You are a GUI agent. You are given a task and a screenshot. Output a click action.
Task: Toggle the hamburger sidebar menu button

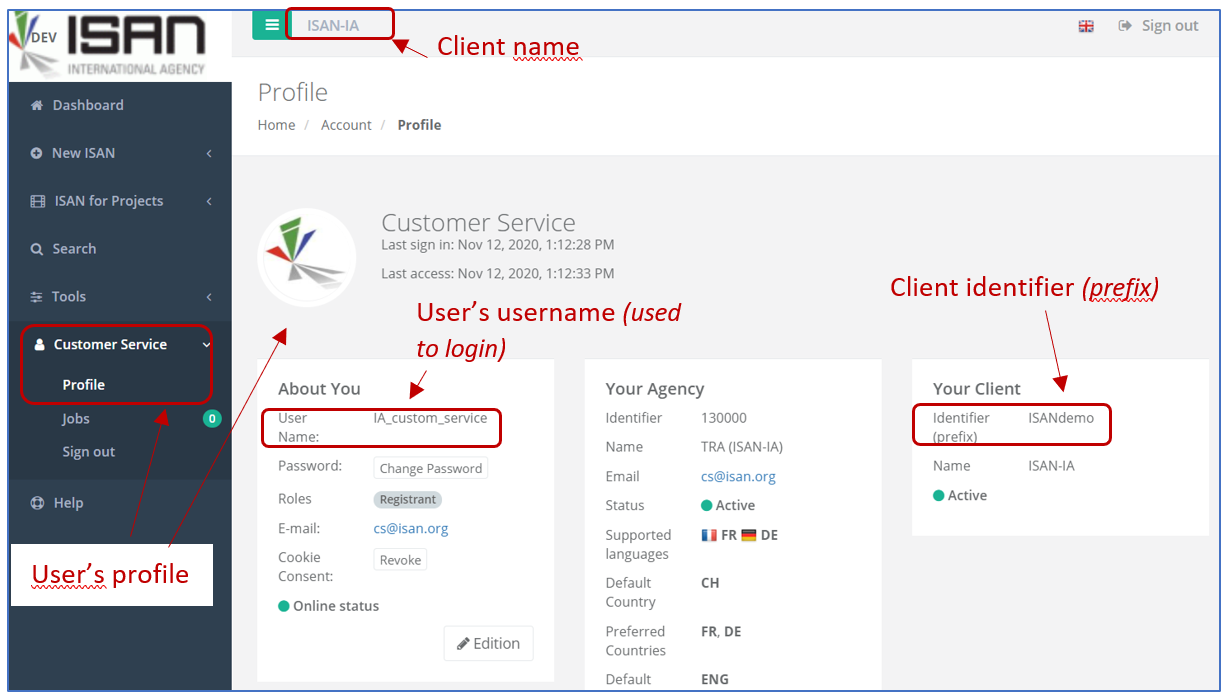tap(271, 25)
